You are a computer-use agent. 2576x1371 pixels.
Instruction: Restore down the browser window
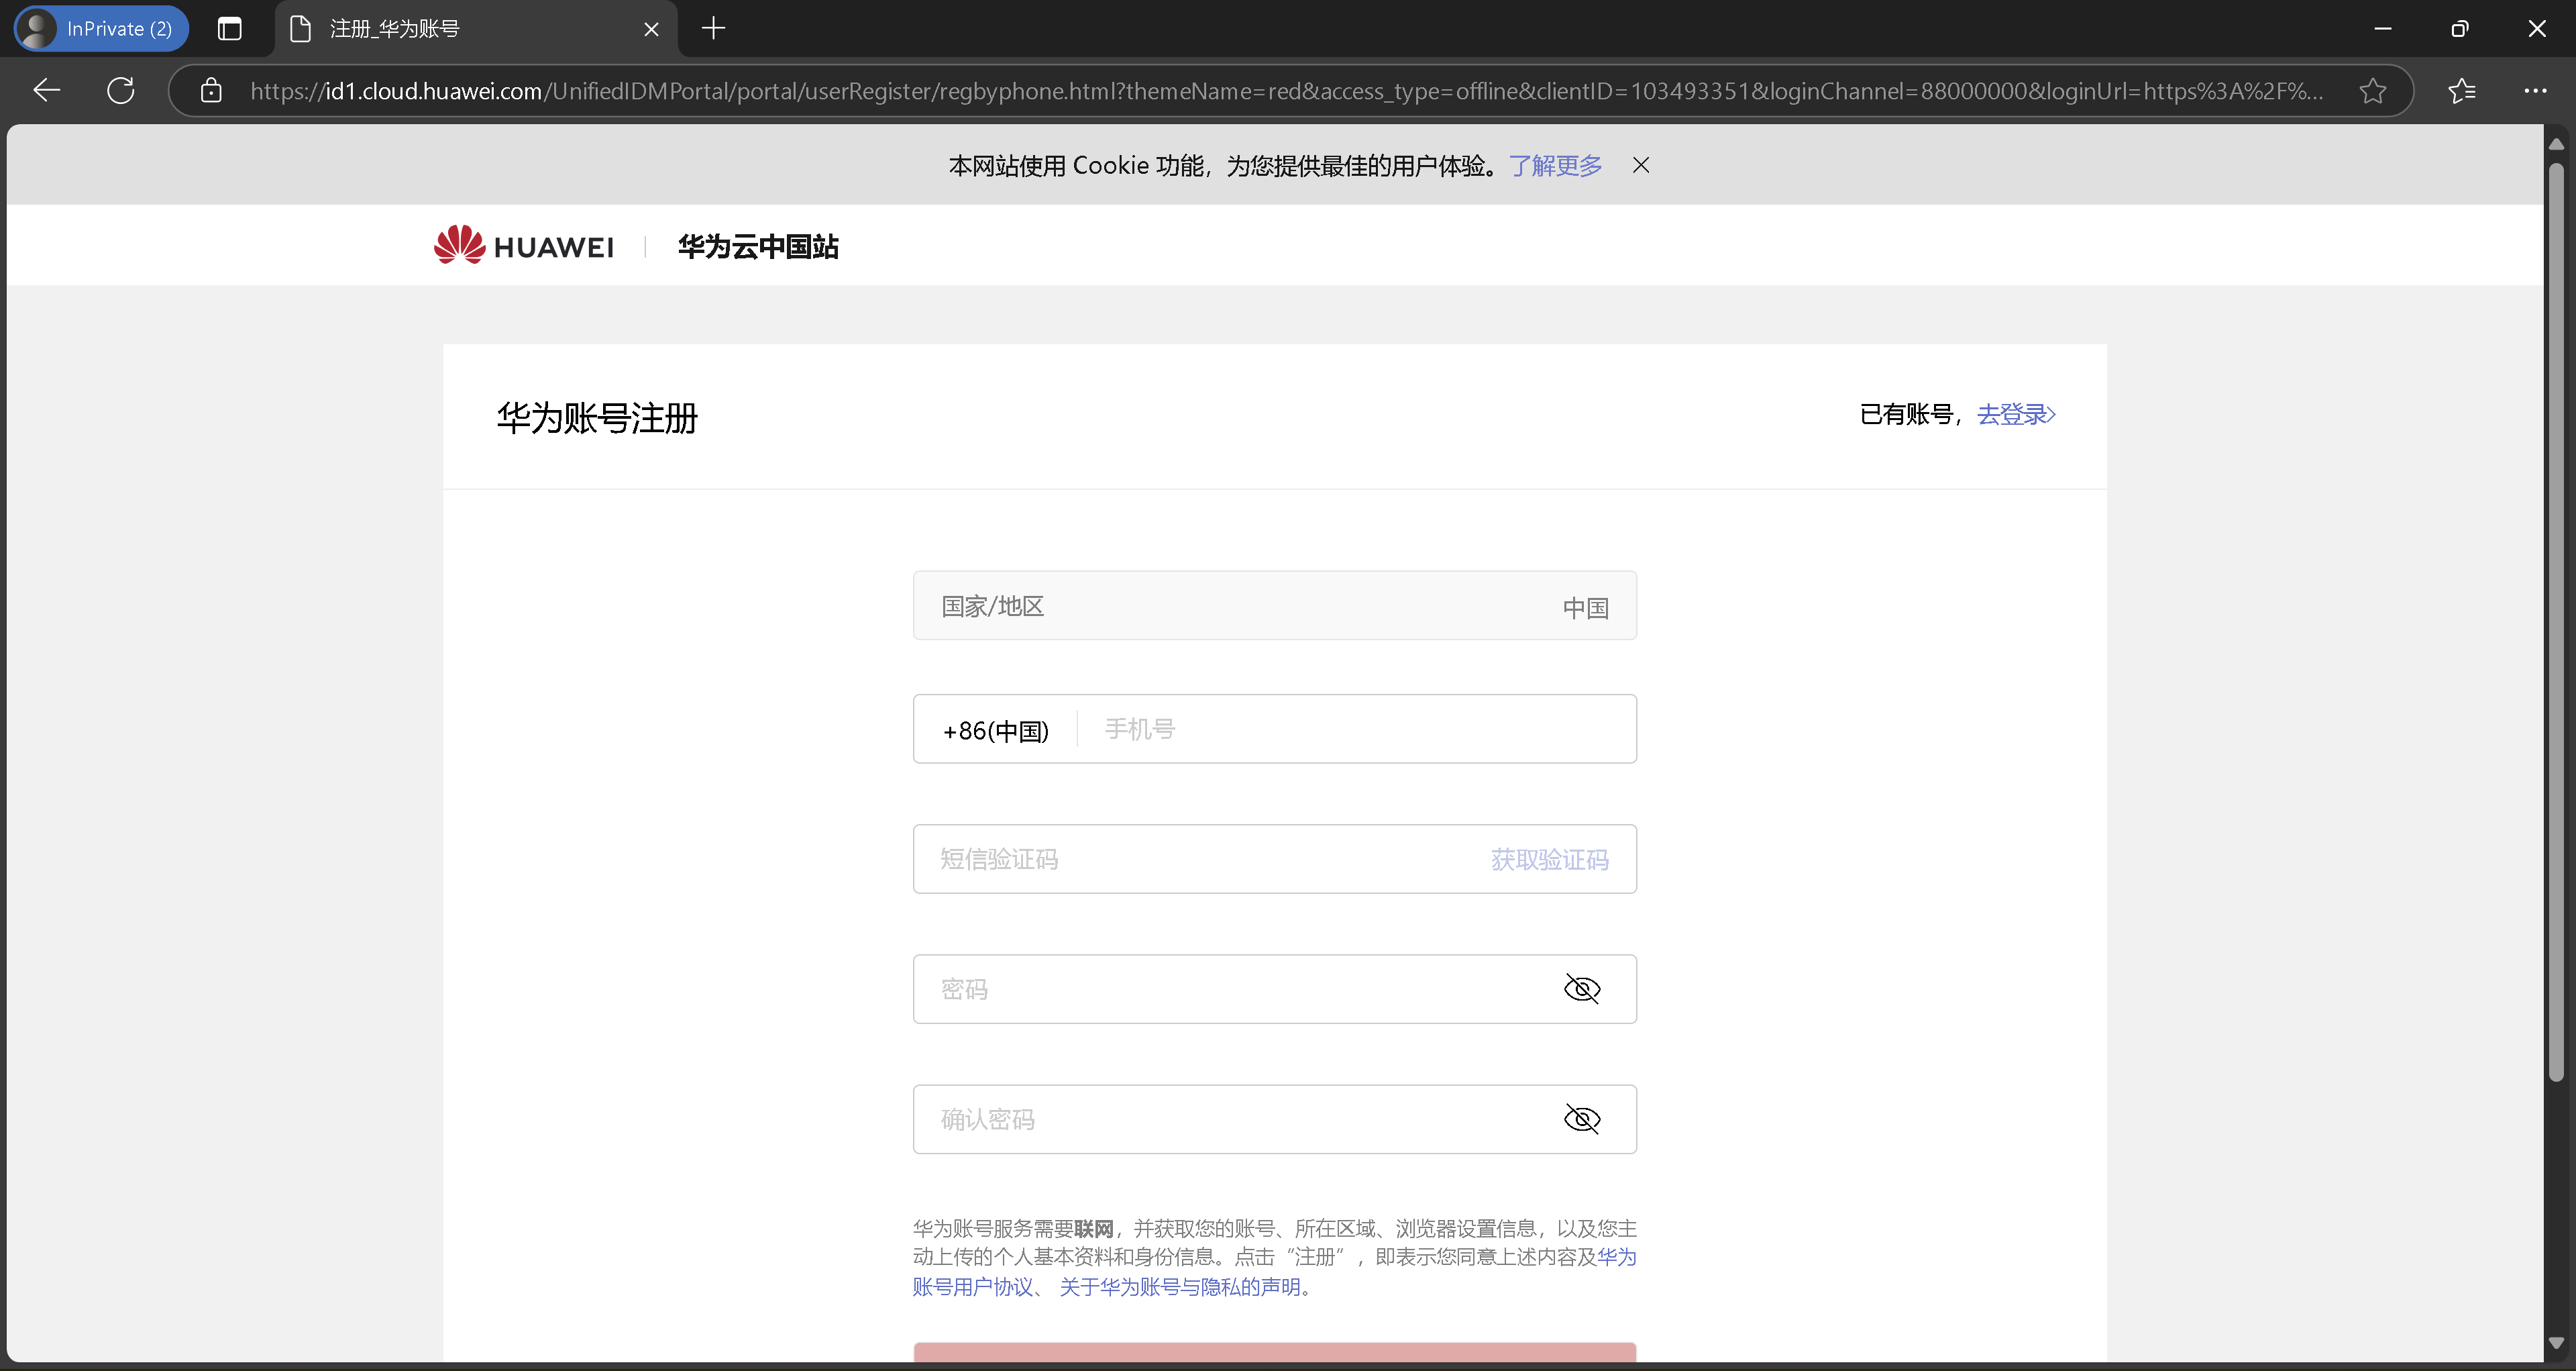[2460, 29]
